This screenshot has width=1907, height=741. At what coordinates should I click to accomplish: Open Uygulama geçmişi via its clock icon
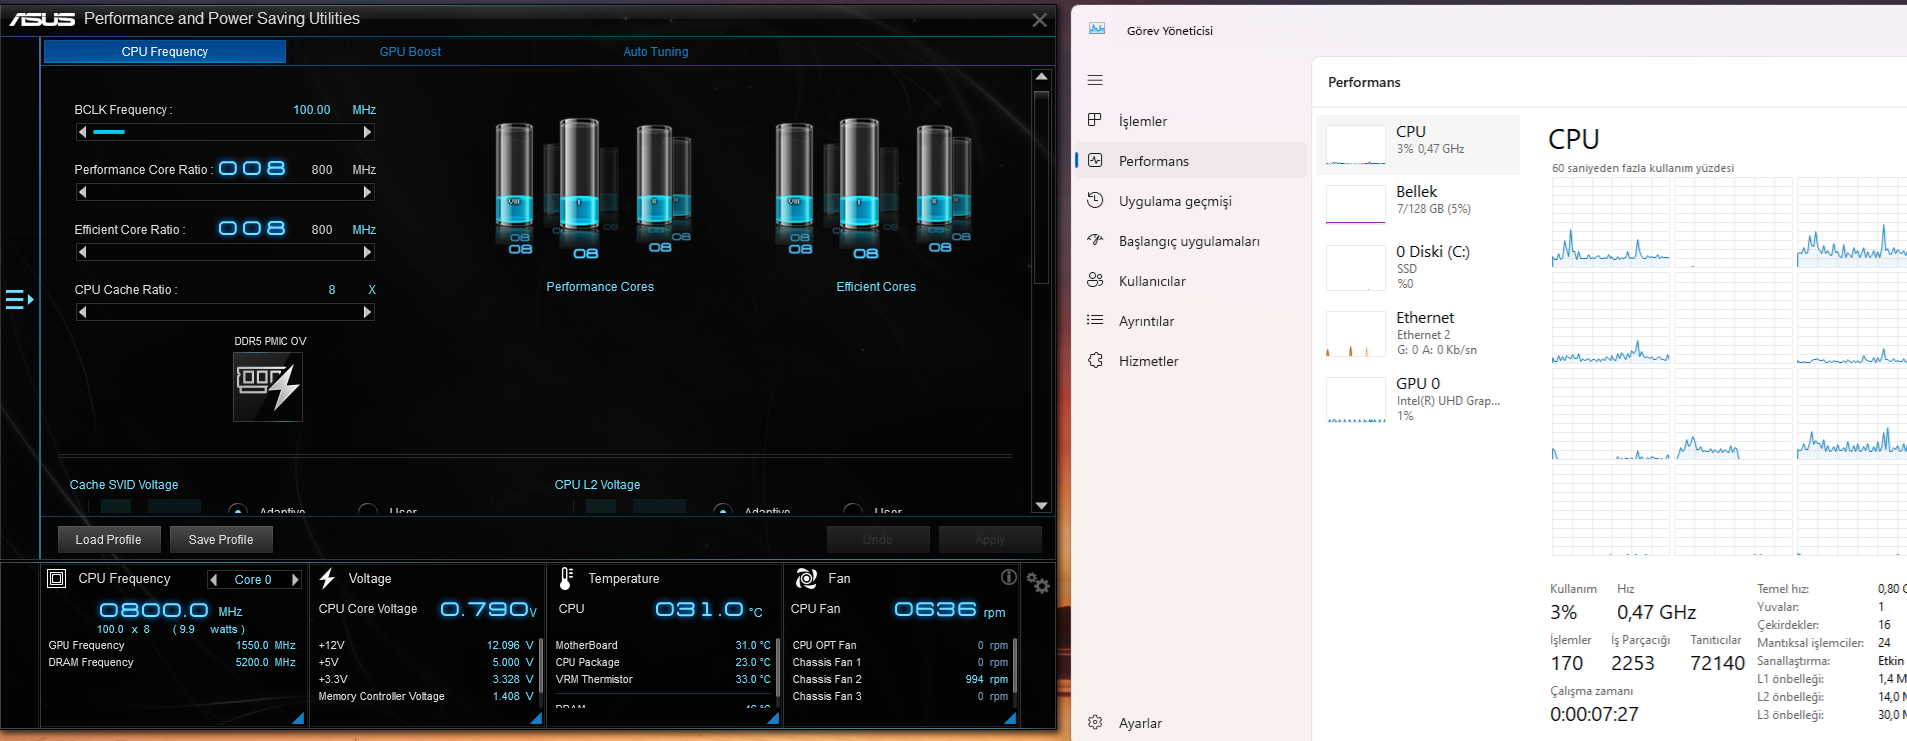[x=1095, y=200]
